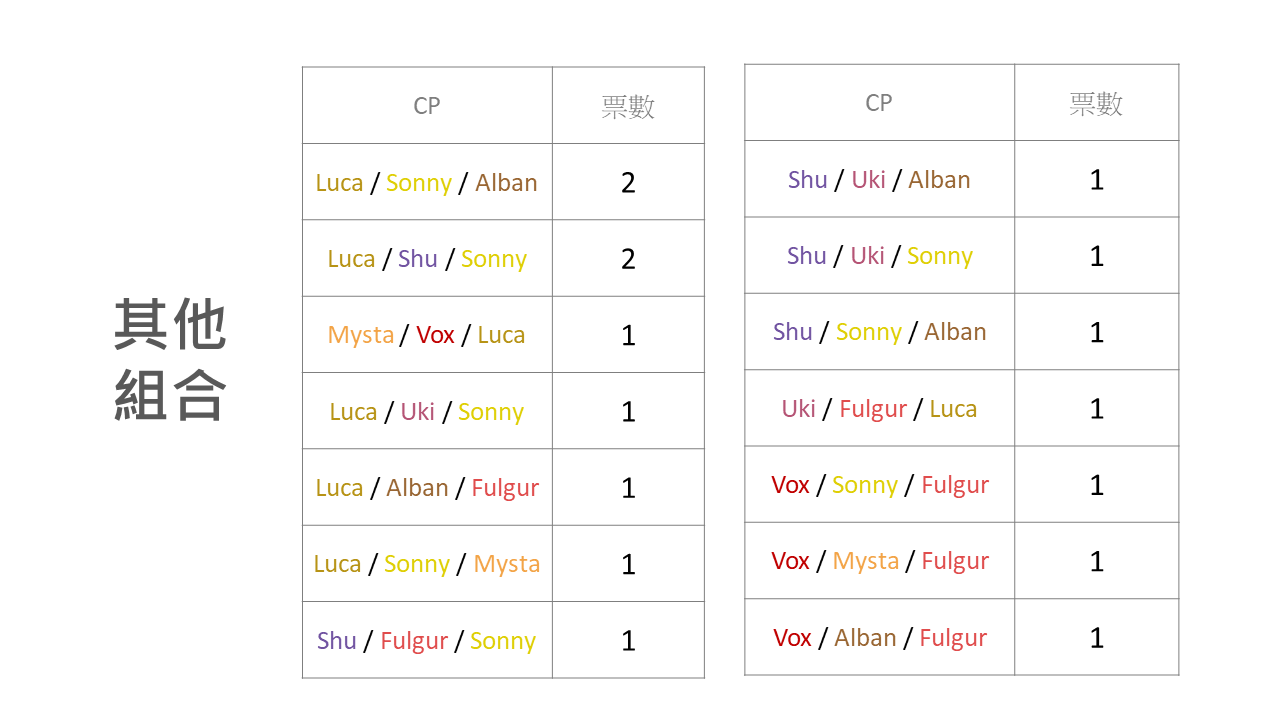Select the Shu / Uki / Sonny cell
1280x720 pixels.
point(879,255)
